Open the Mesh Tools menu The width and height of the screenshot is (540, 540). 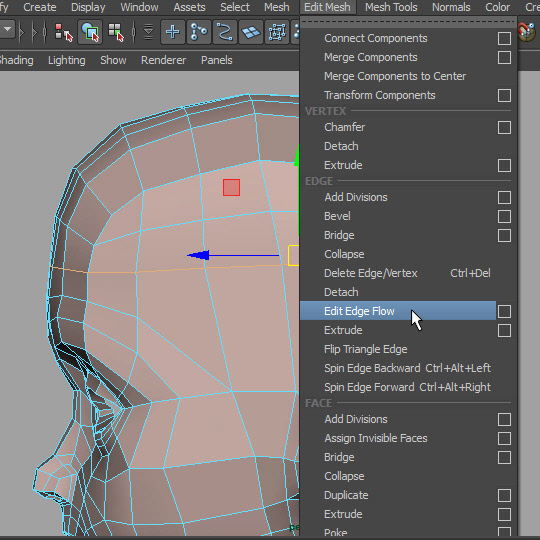(391, 7)
